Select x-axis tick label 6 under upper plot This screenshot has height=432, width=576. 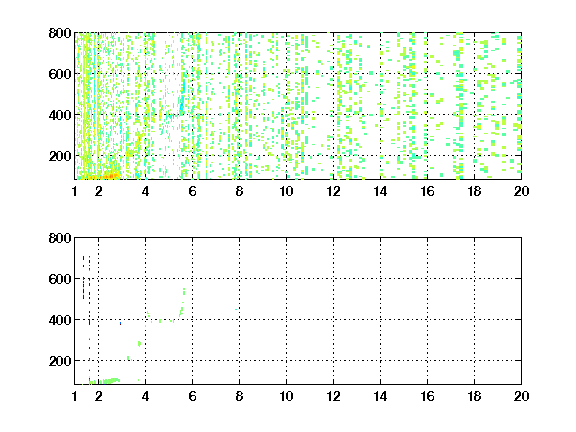[x=192, y=191]
